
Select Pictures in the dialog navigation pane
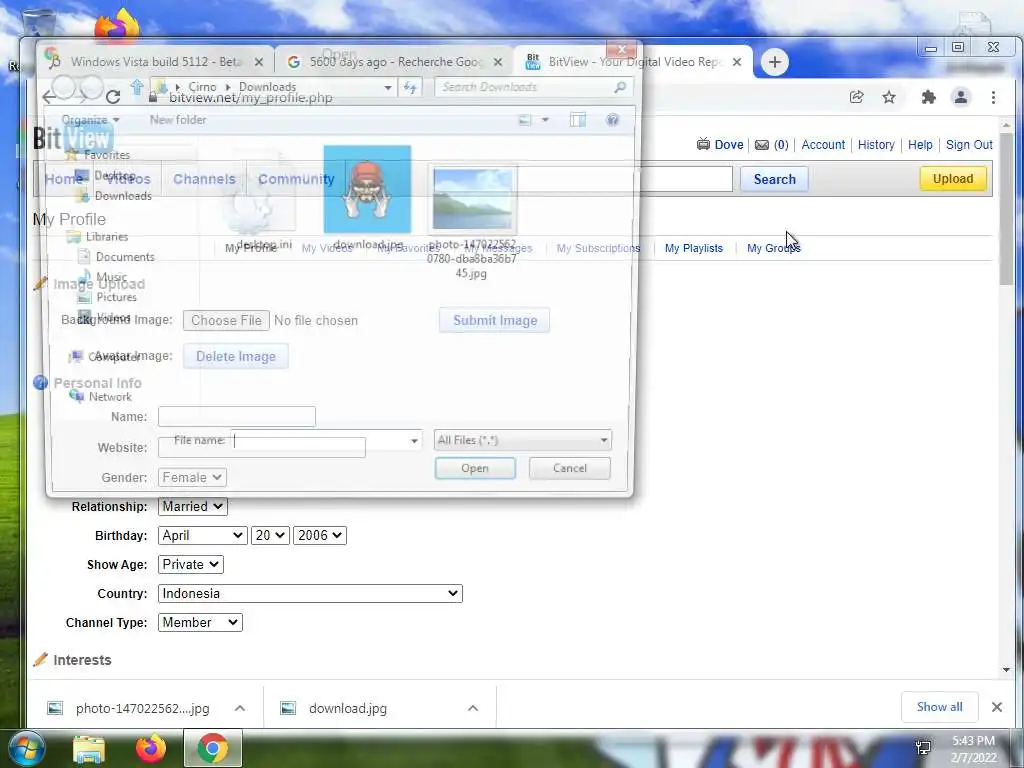(116, 297)
